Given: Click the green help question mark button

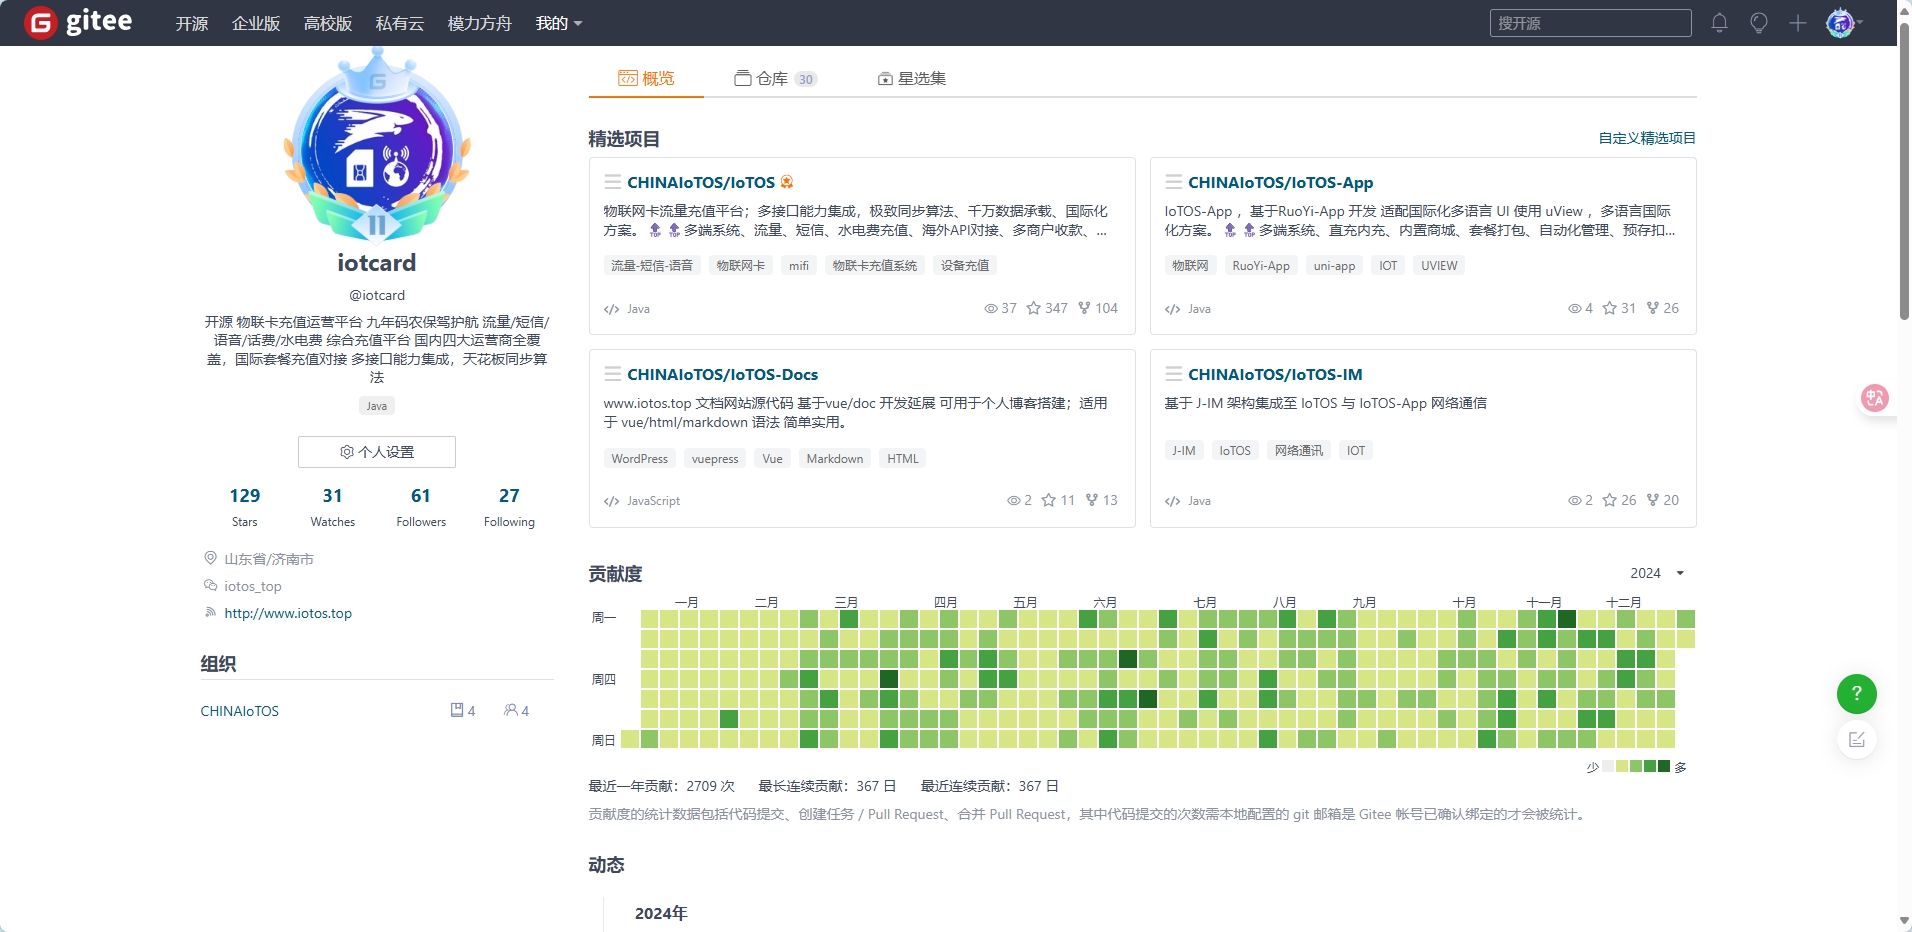Looking at the screenshot, I should (1856, 694).
